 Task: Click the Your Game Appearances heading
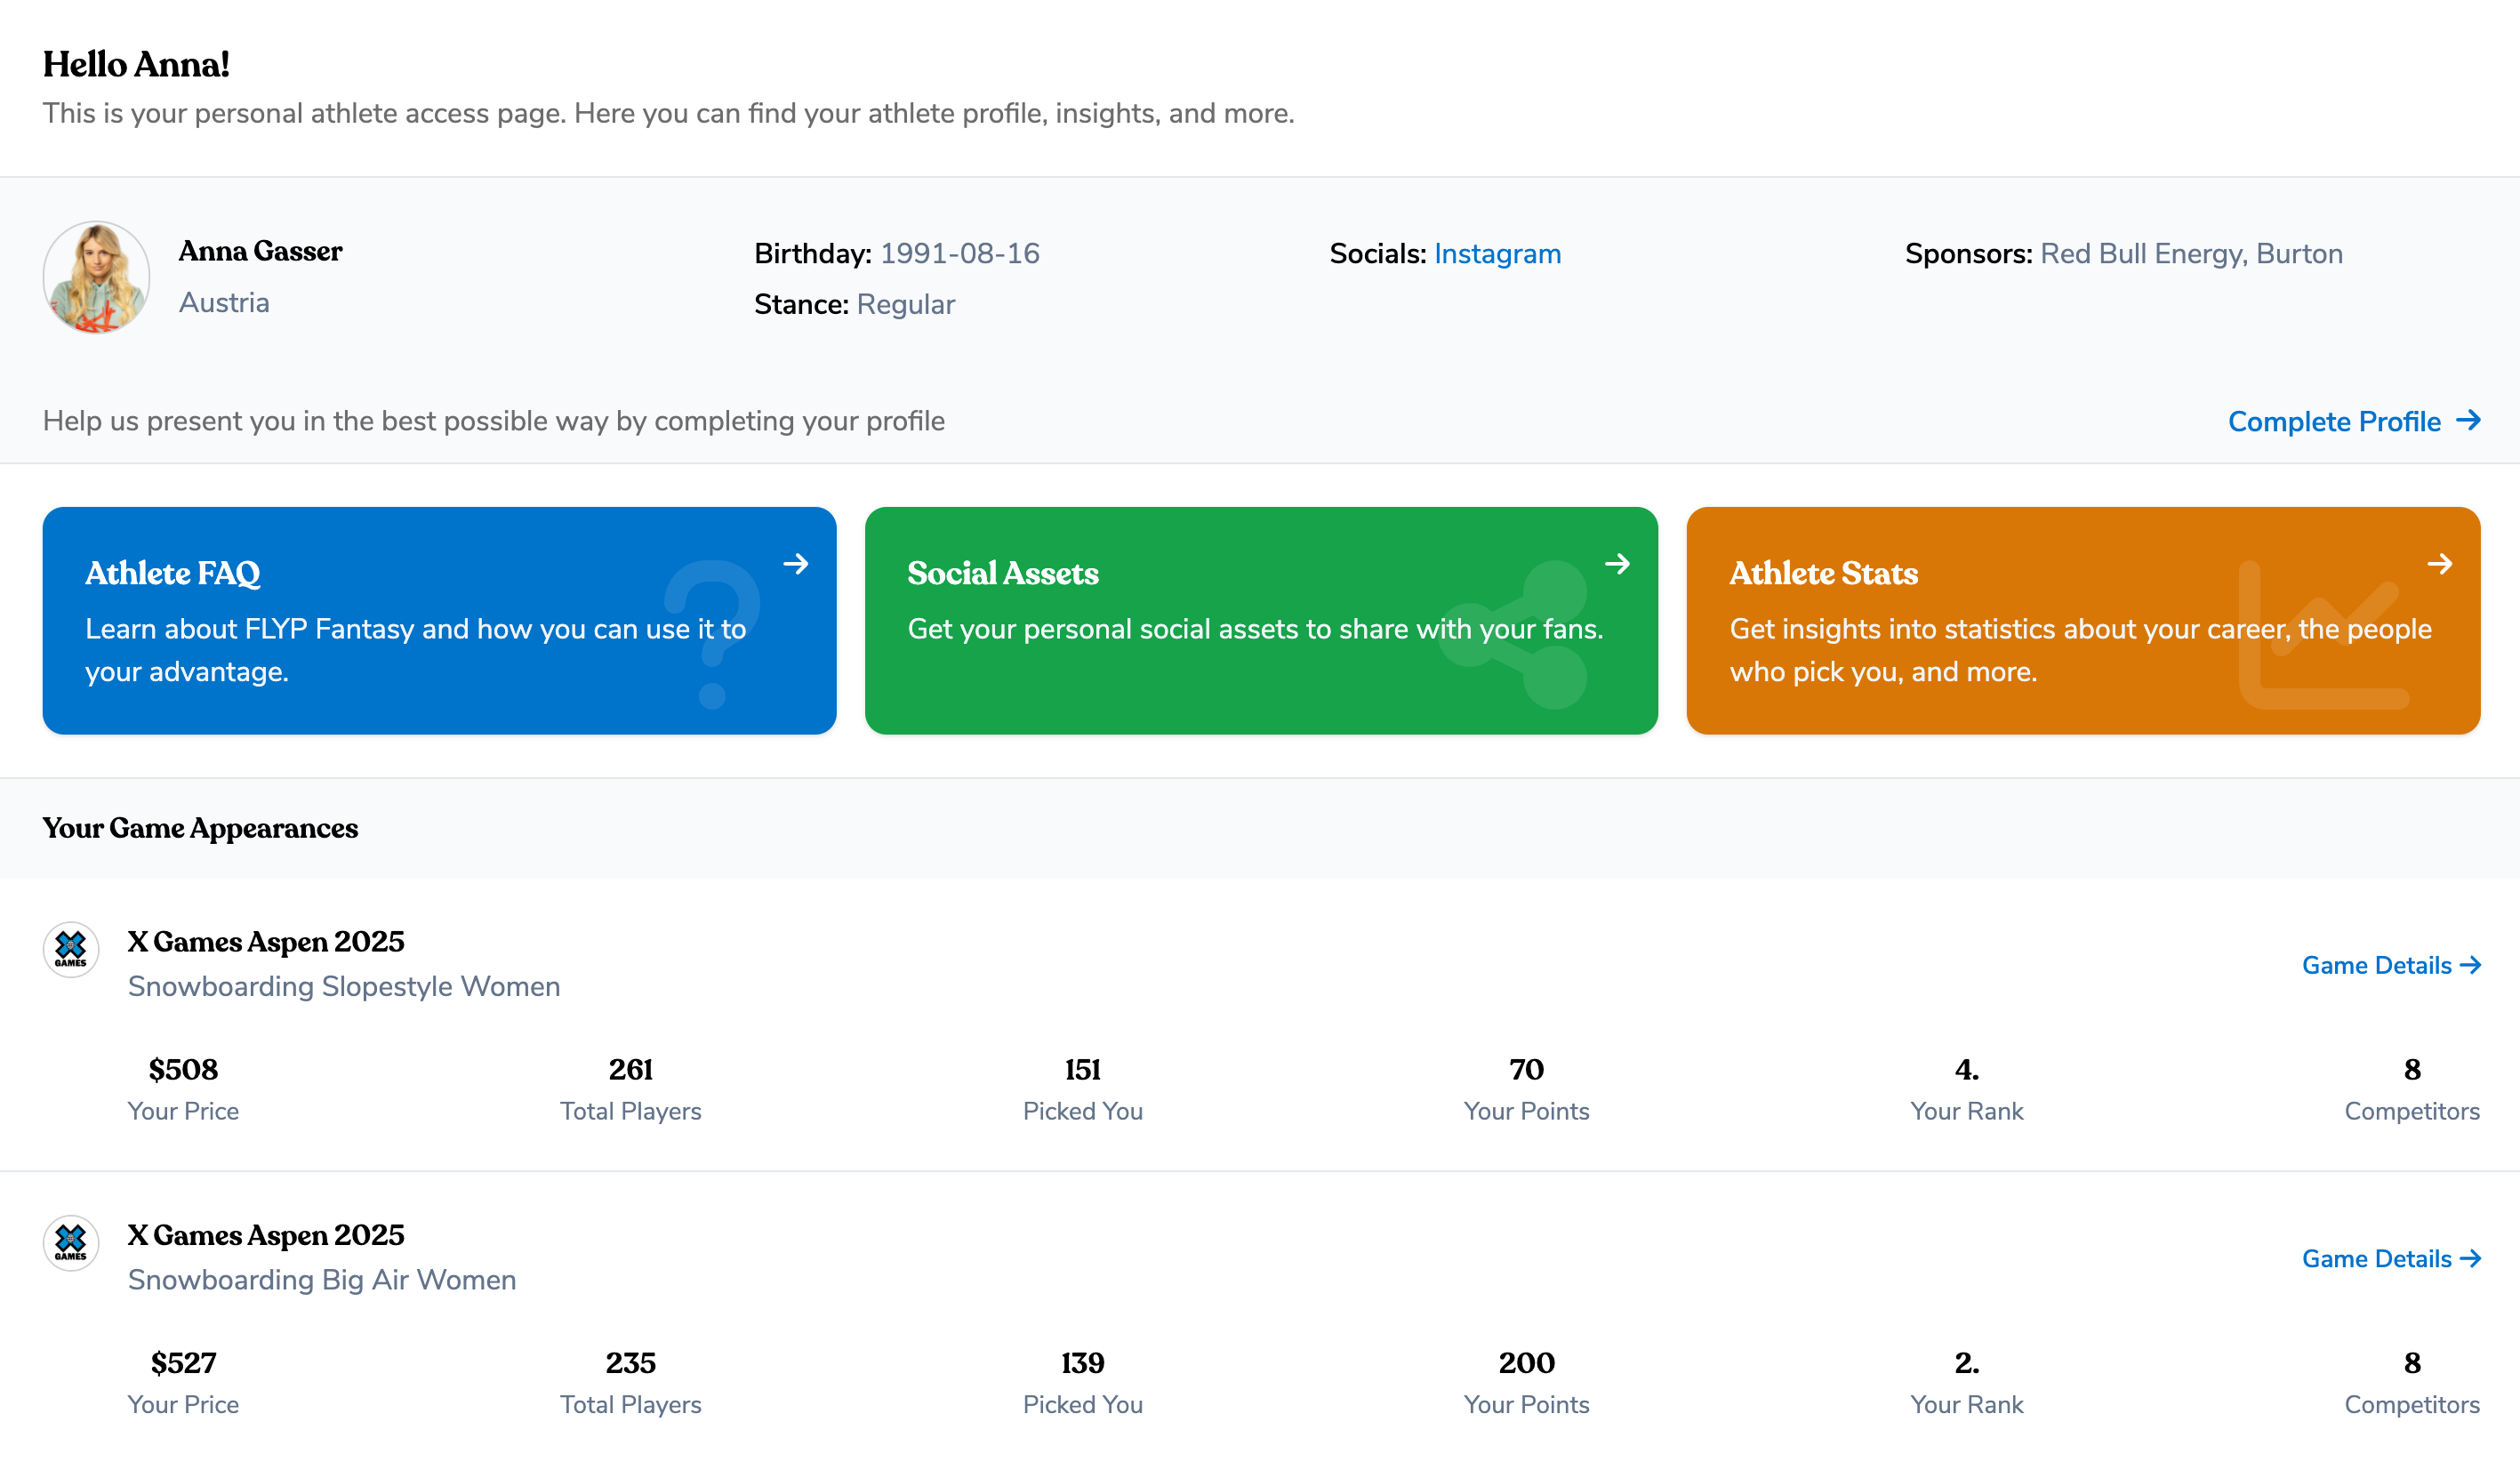[x=200, y=828]
